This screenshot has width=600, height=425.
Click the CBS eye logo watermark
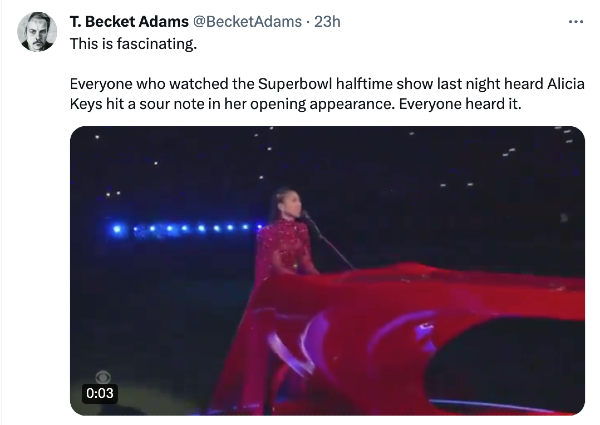coord(103,377)
